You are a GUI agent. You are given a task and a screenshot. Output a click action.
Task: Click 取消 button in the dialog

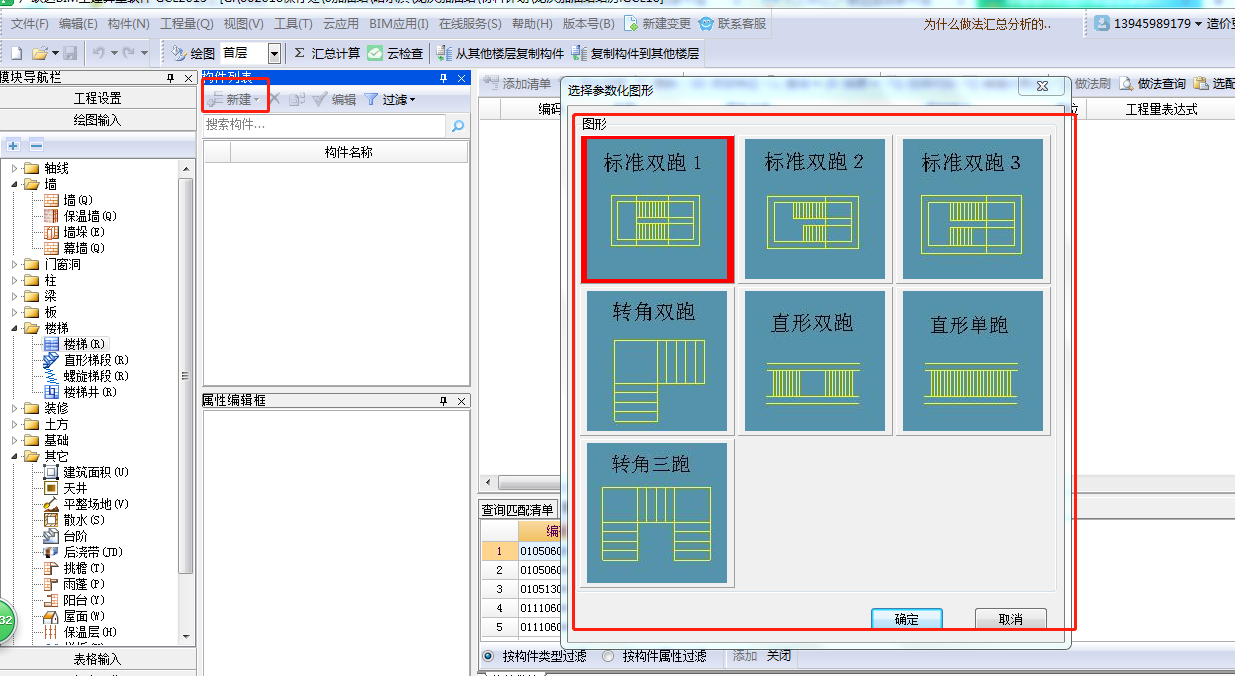[x=1011, y=619]
